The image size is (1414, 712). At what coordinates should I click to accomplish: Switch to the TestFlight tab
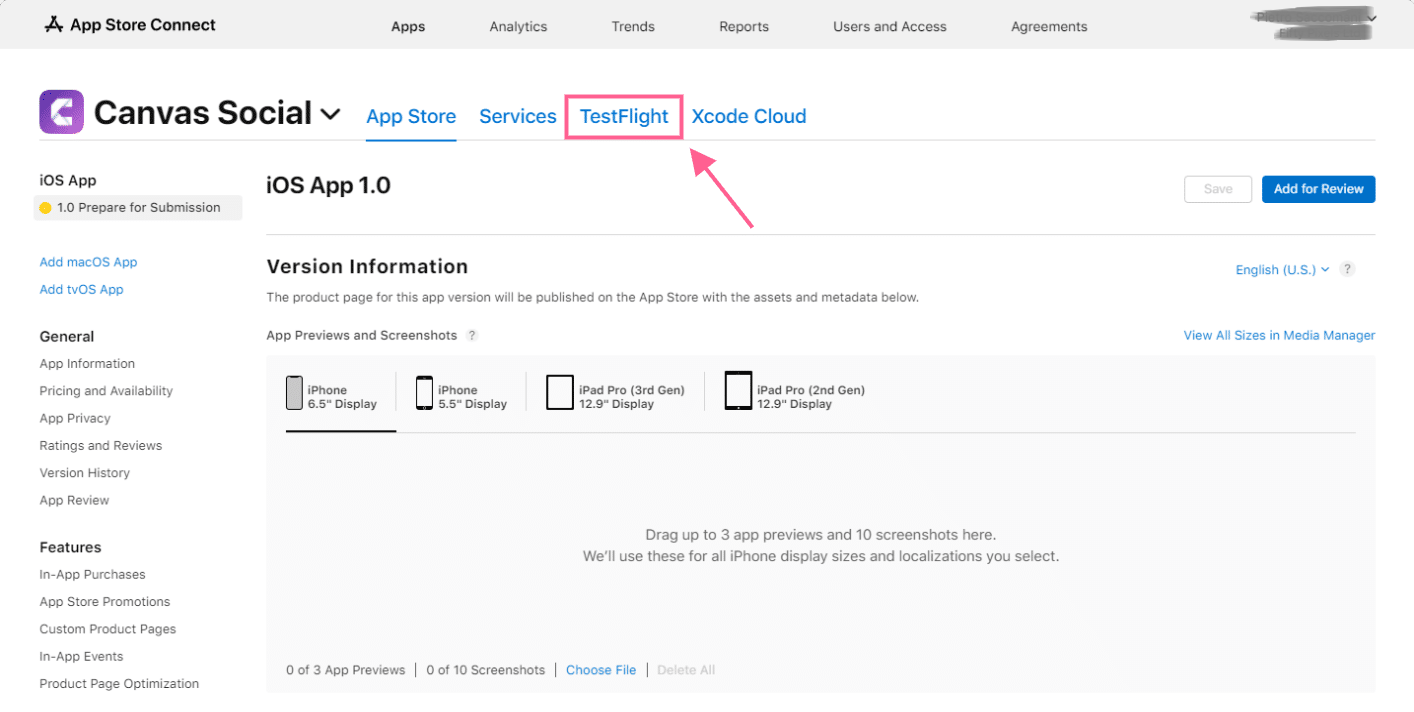(x=623, y=116)
